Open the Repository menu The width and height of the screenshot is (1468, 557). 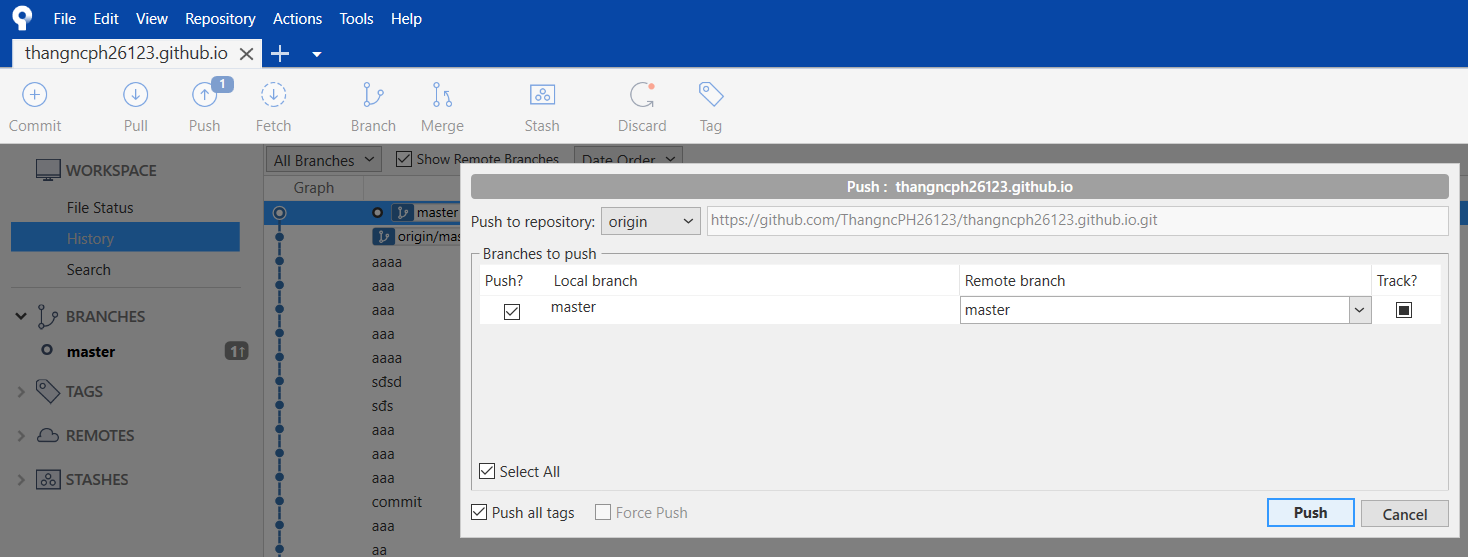tap(220, 18)
